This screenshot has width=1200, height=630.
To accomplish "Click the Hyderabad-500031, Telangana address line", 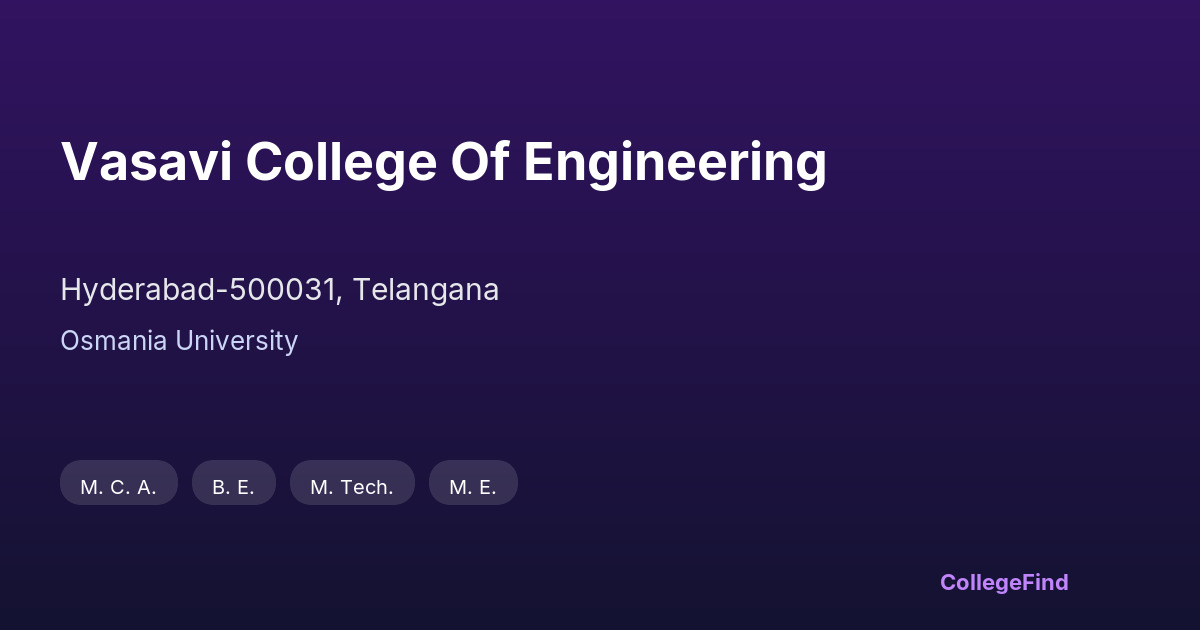I will click(x=279, y=290).
